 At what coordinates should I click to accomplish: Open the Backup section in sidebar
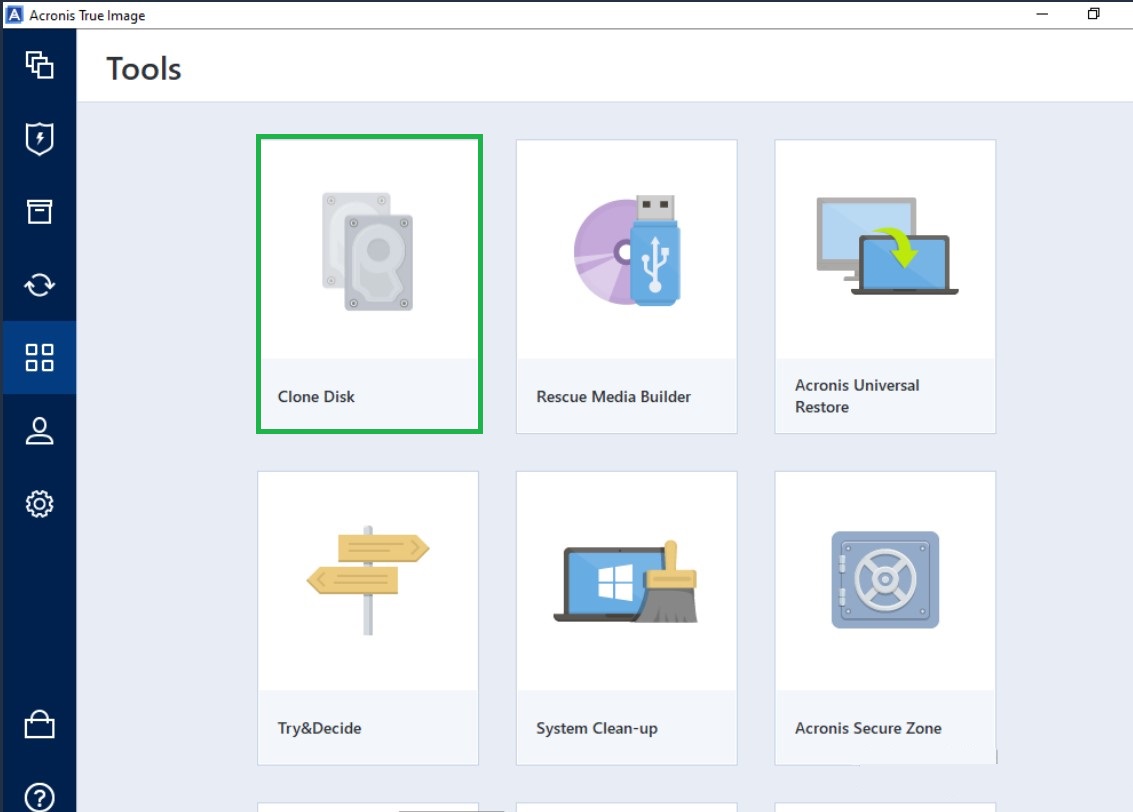(x=39, y=65)
